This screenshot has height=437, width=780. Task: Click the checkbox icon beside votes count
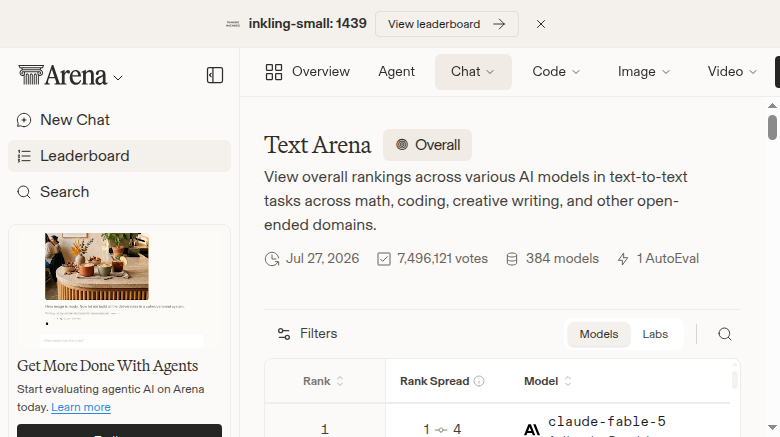point(384,259)
